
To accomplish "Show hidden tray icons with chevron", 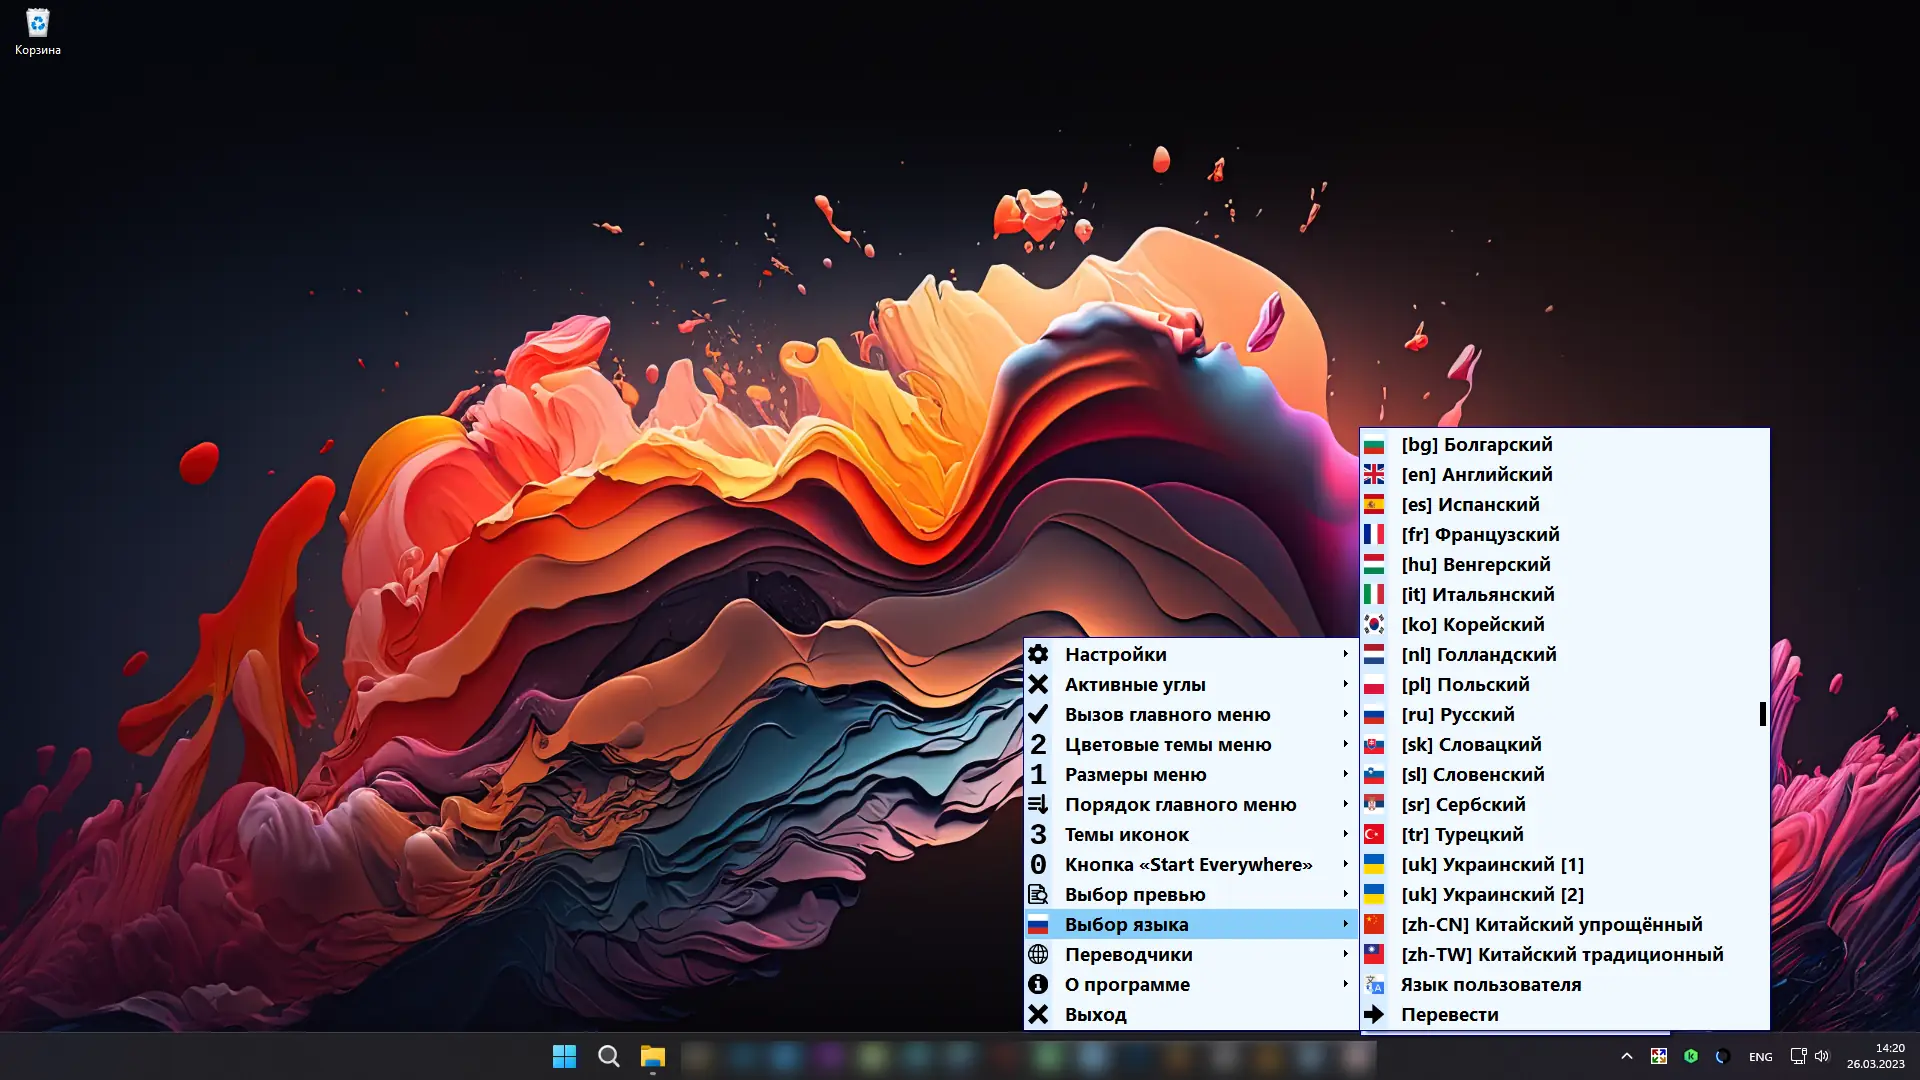I will click(x=1626, y=1056).
